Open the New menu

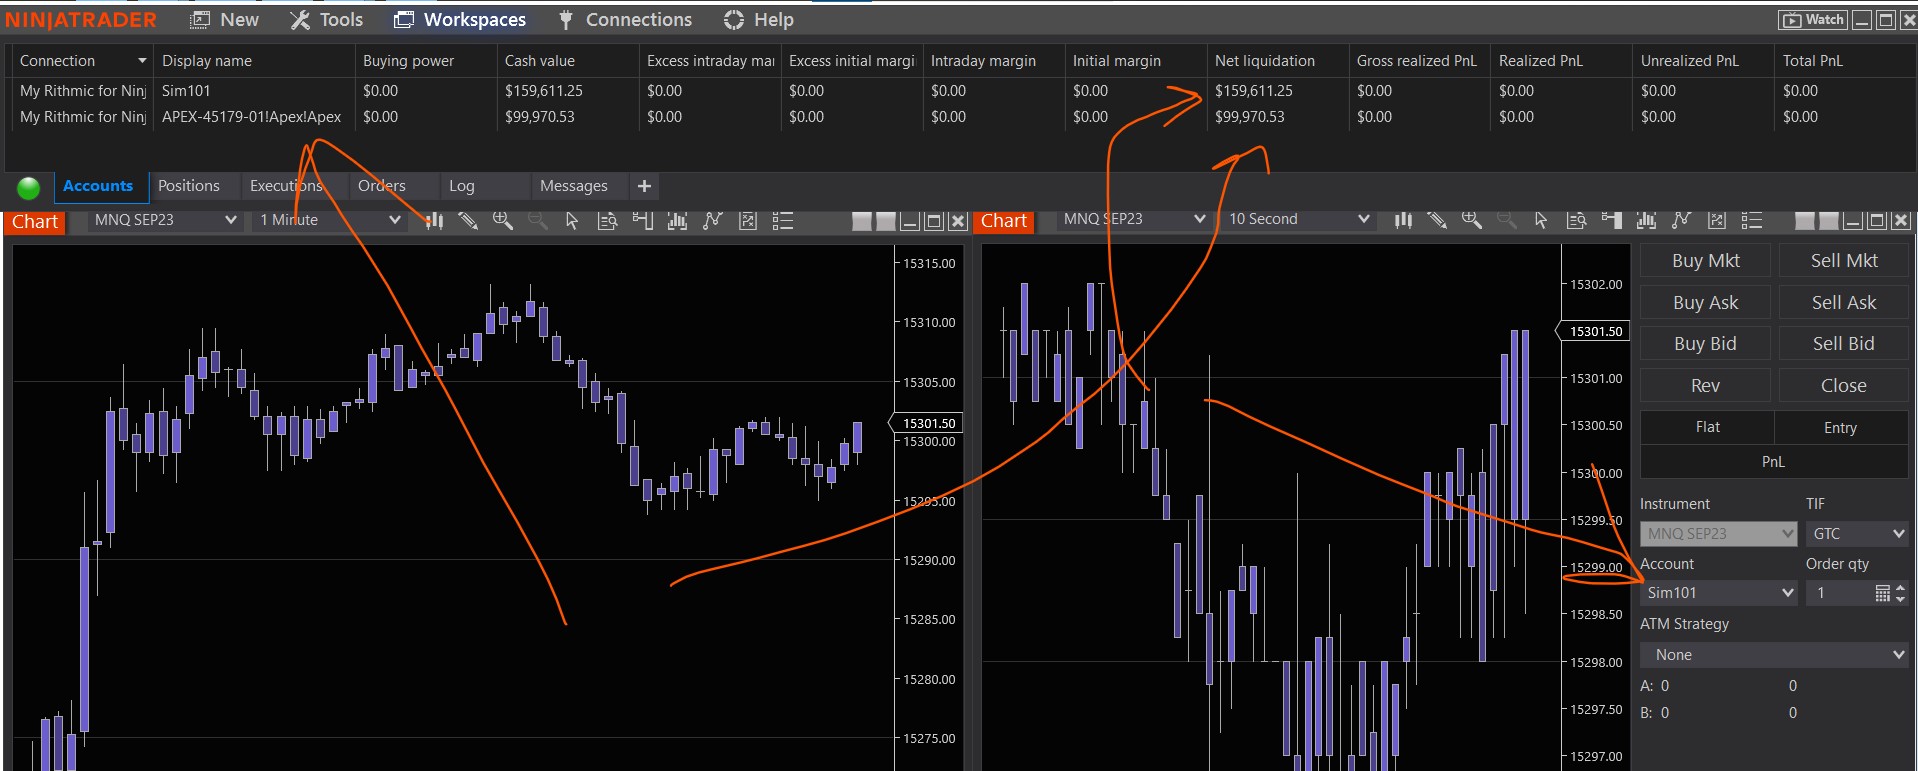coord(225,20)
